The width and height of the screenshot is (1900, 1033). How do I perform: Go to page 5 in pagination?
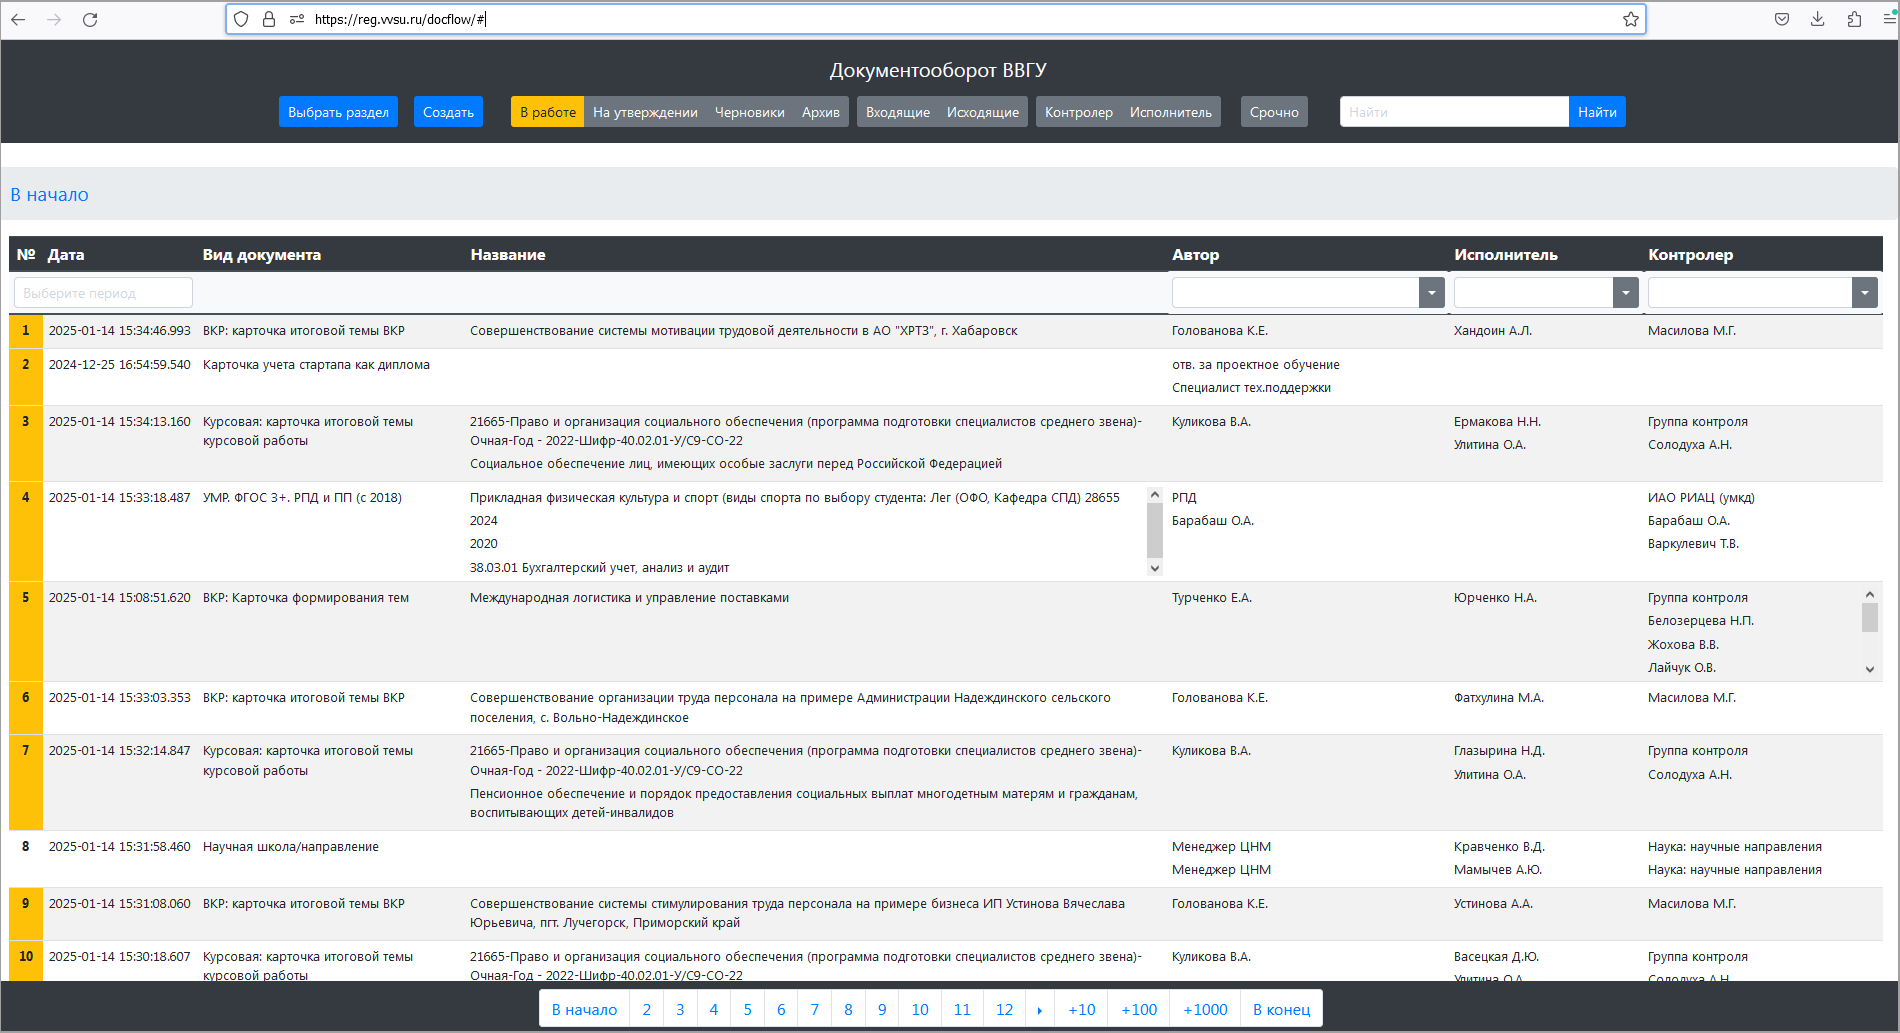pyautogui.click(x=747, y=1009)
